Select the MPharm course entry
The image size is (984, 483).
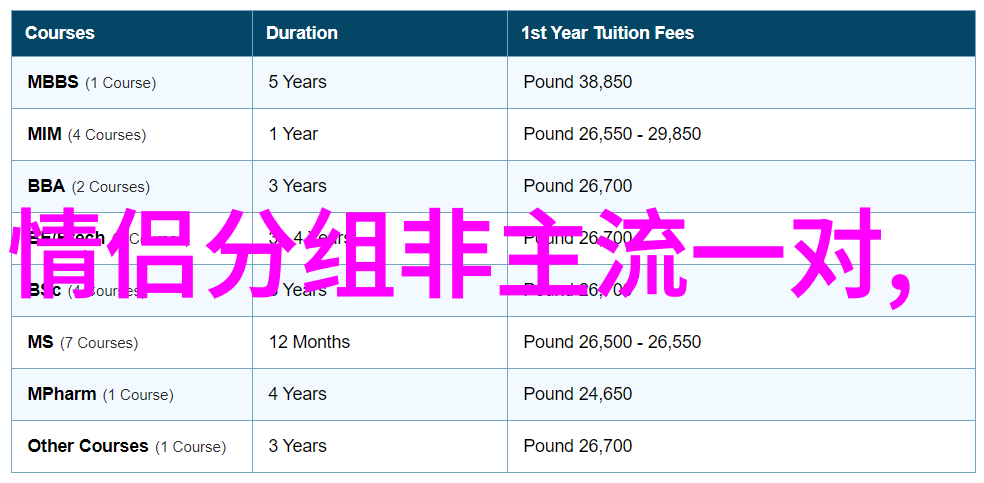pyautogui.click(x=100, y=395)
